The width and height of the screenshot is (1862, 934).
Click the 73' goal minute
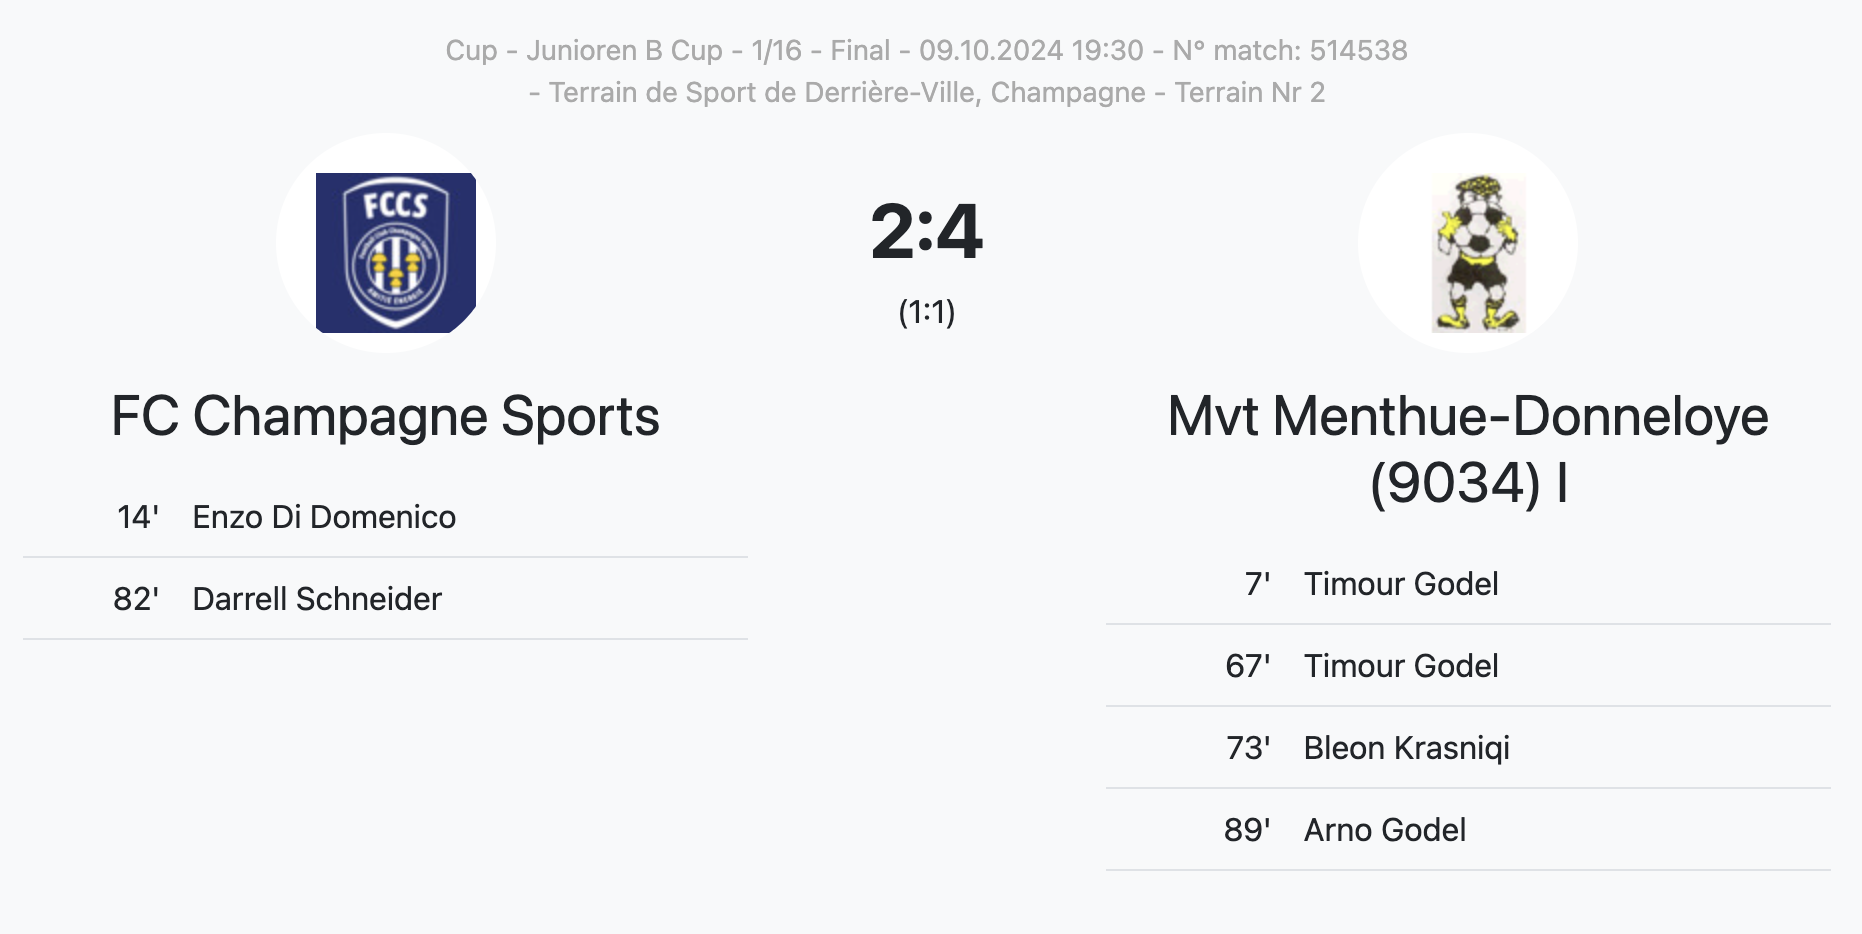click(1248, 748)
